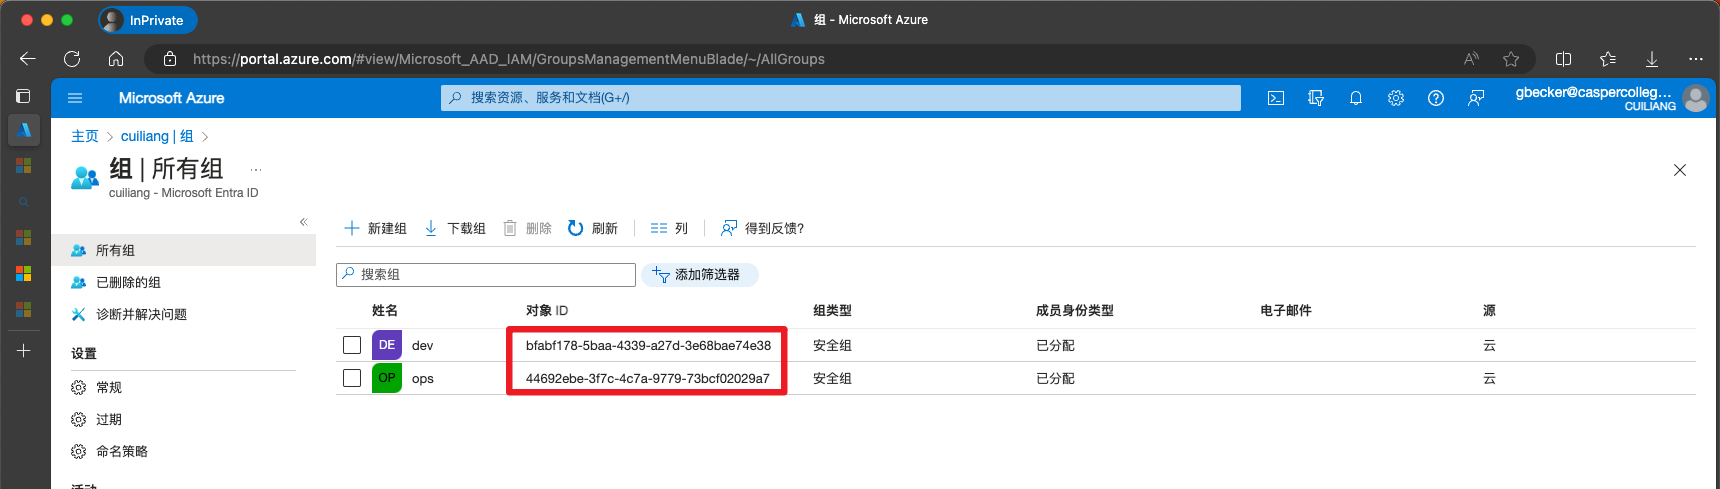Reload the page with the browser refresh icon
The width and height of the screenshot is (1720, 489).
pos(72,59)
